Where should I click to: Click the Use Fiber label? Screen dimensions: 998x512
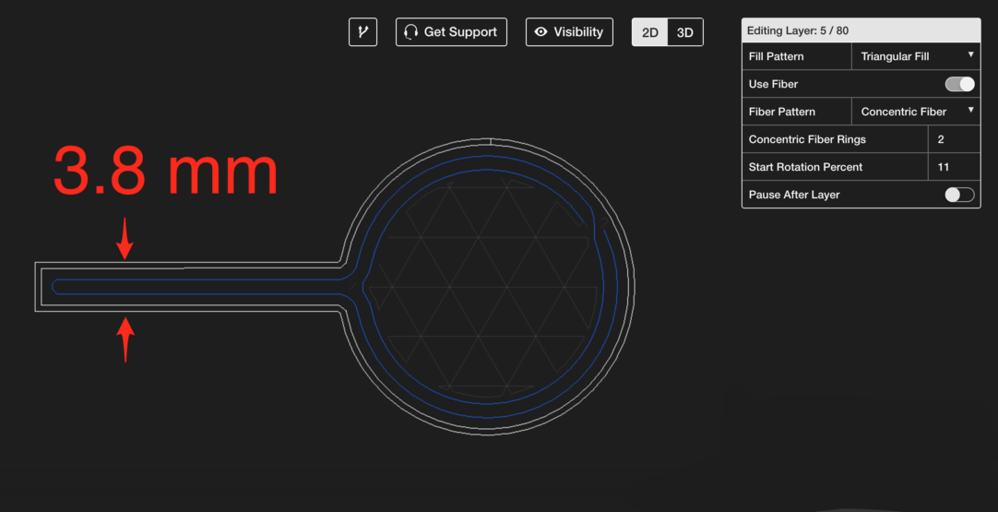click(x=773, y=84)
